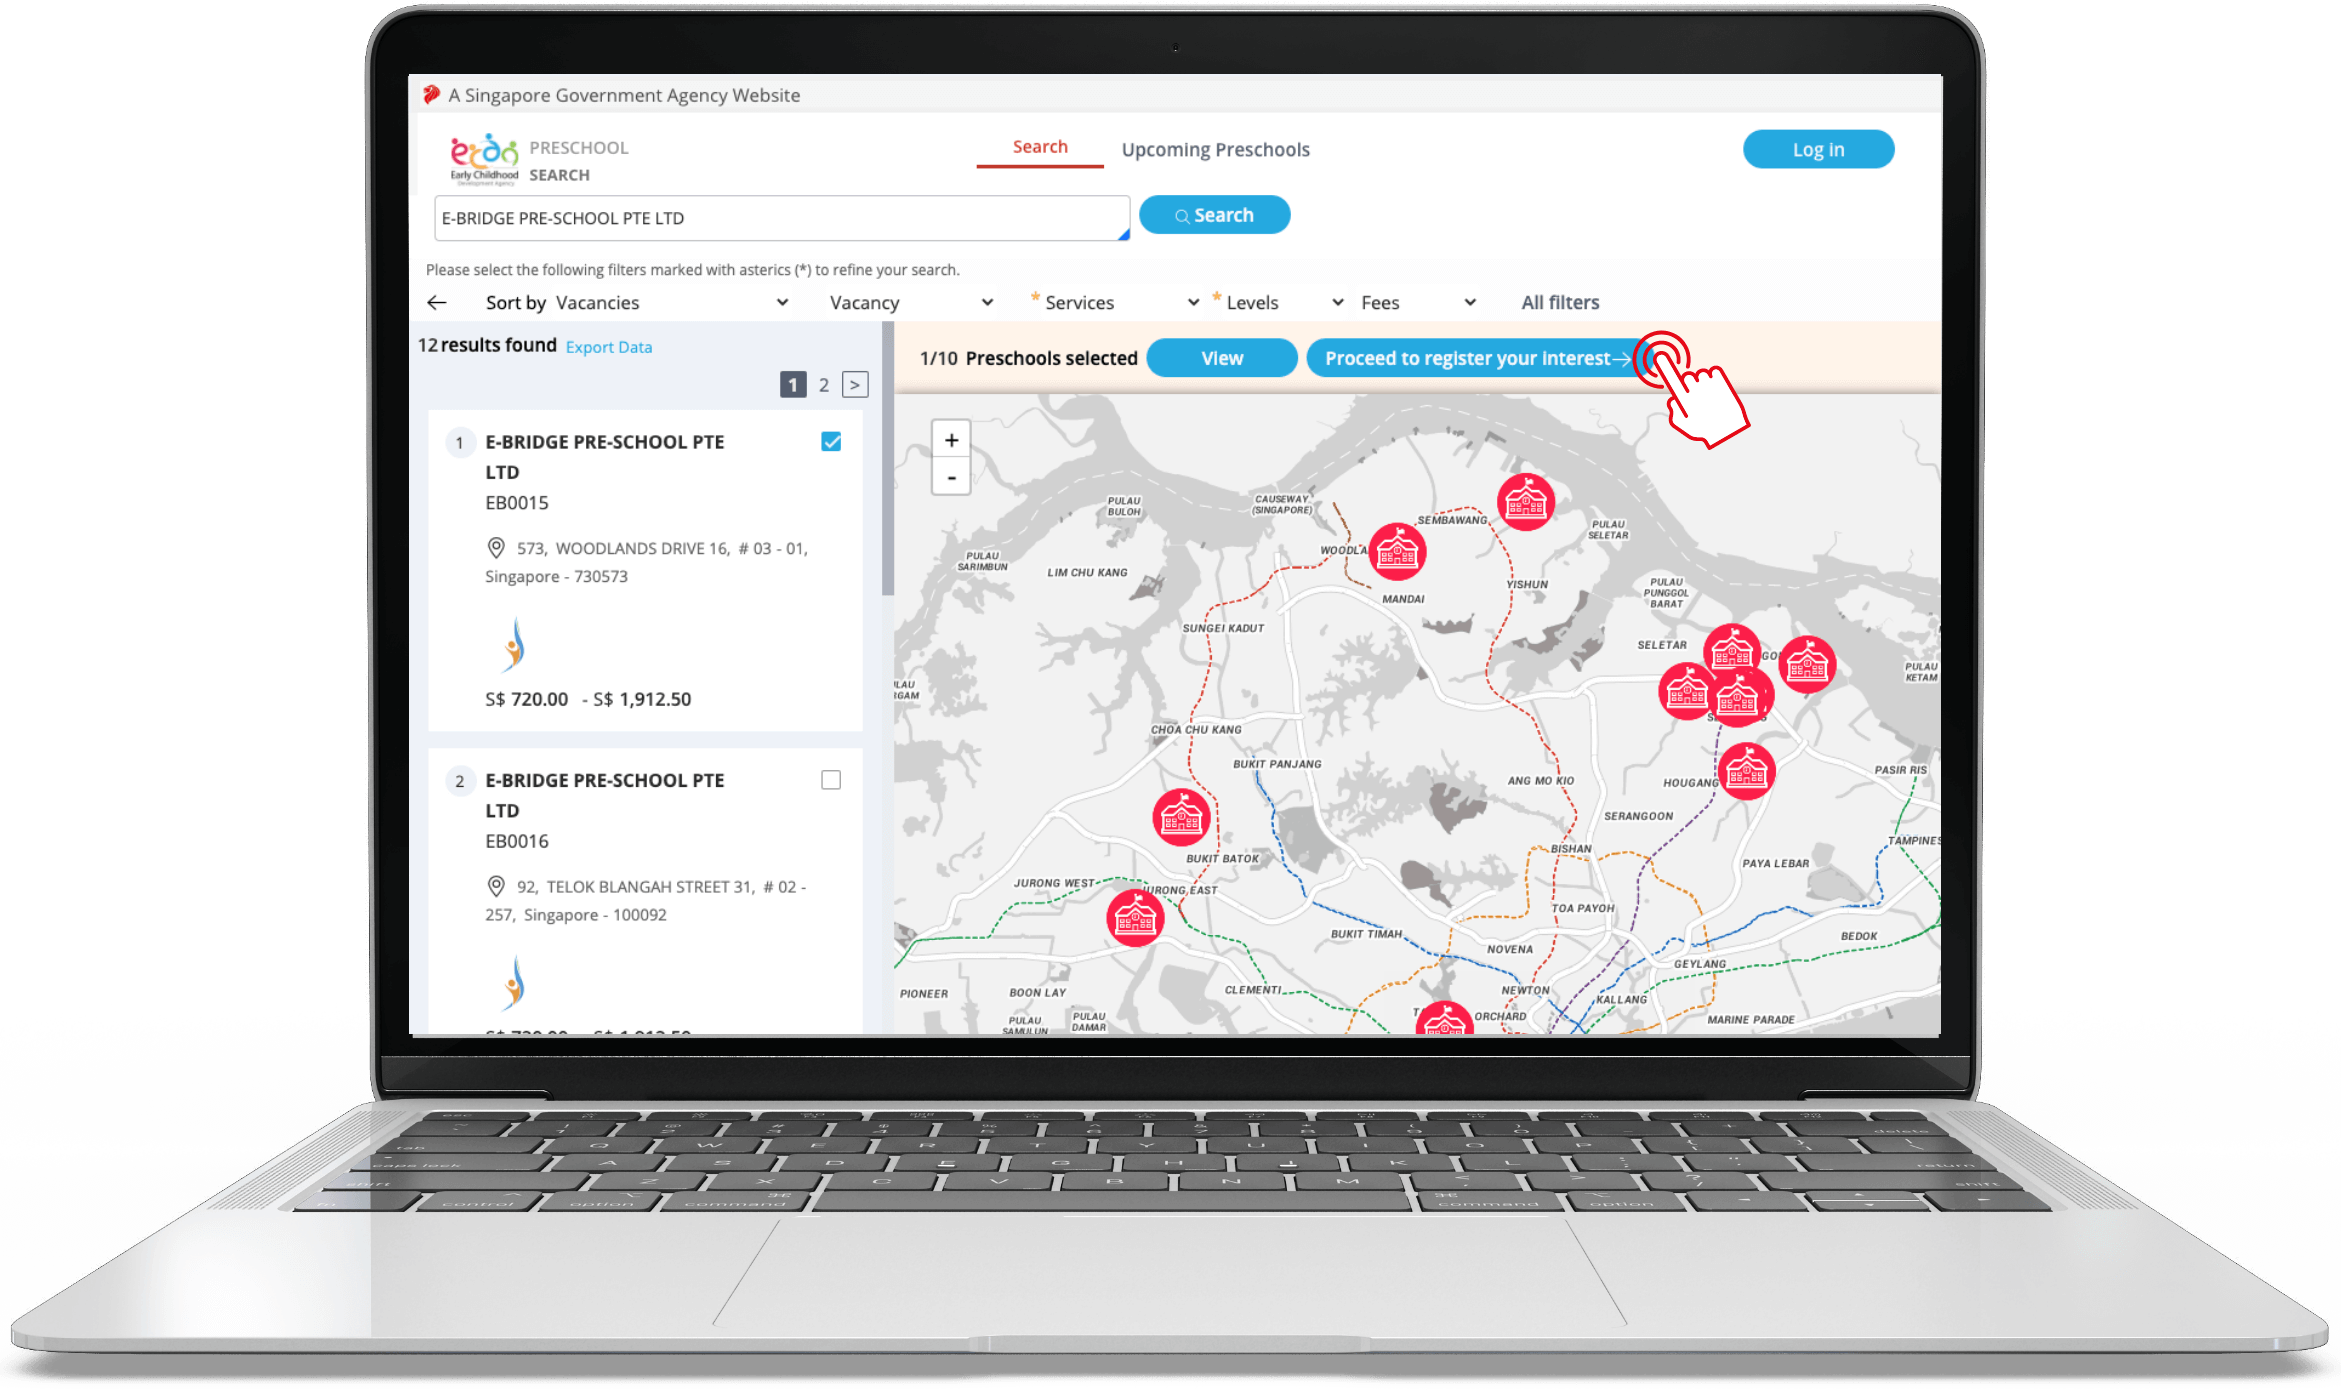
Task: Go to results page 2
Action: (824, 385)
